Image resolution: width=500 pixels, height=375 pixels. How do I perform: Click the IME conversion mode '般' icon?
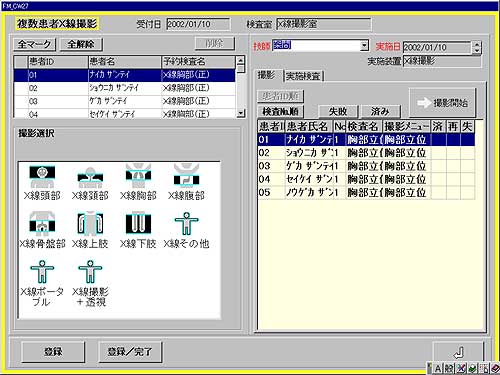point(449,368)
